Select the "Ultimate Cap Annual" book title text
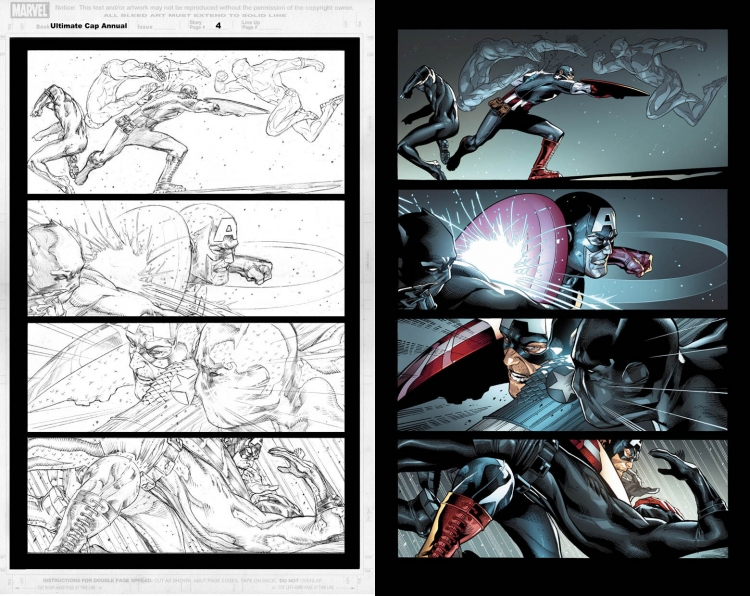750x596 pixels. pyautogui.click(x=88, y=26)
